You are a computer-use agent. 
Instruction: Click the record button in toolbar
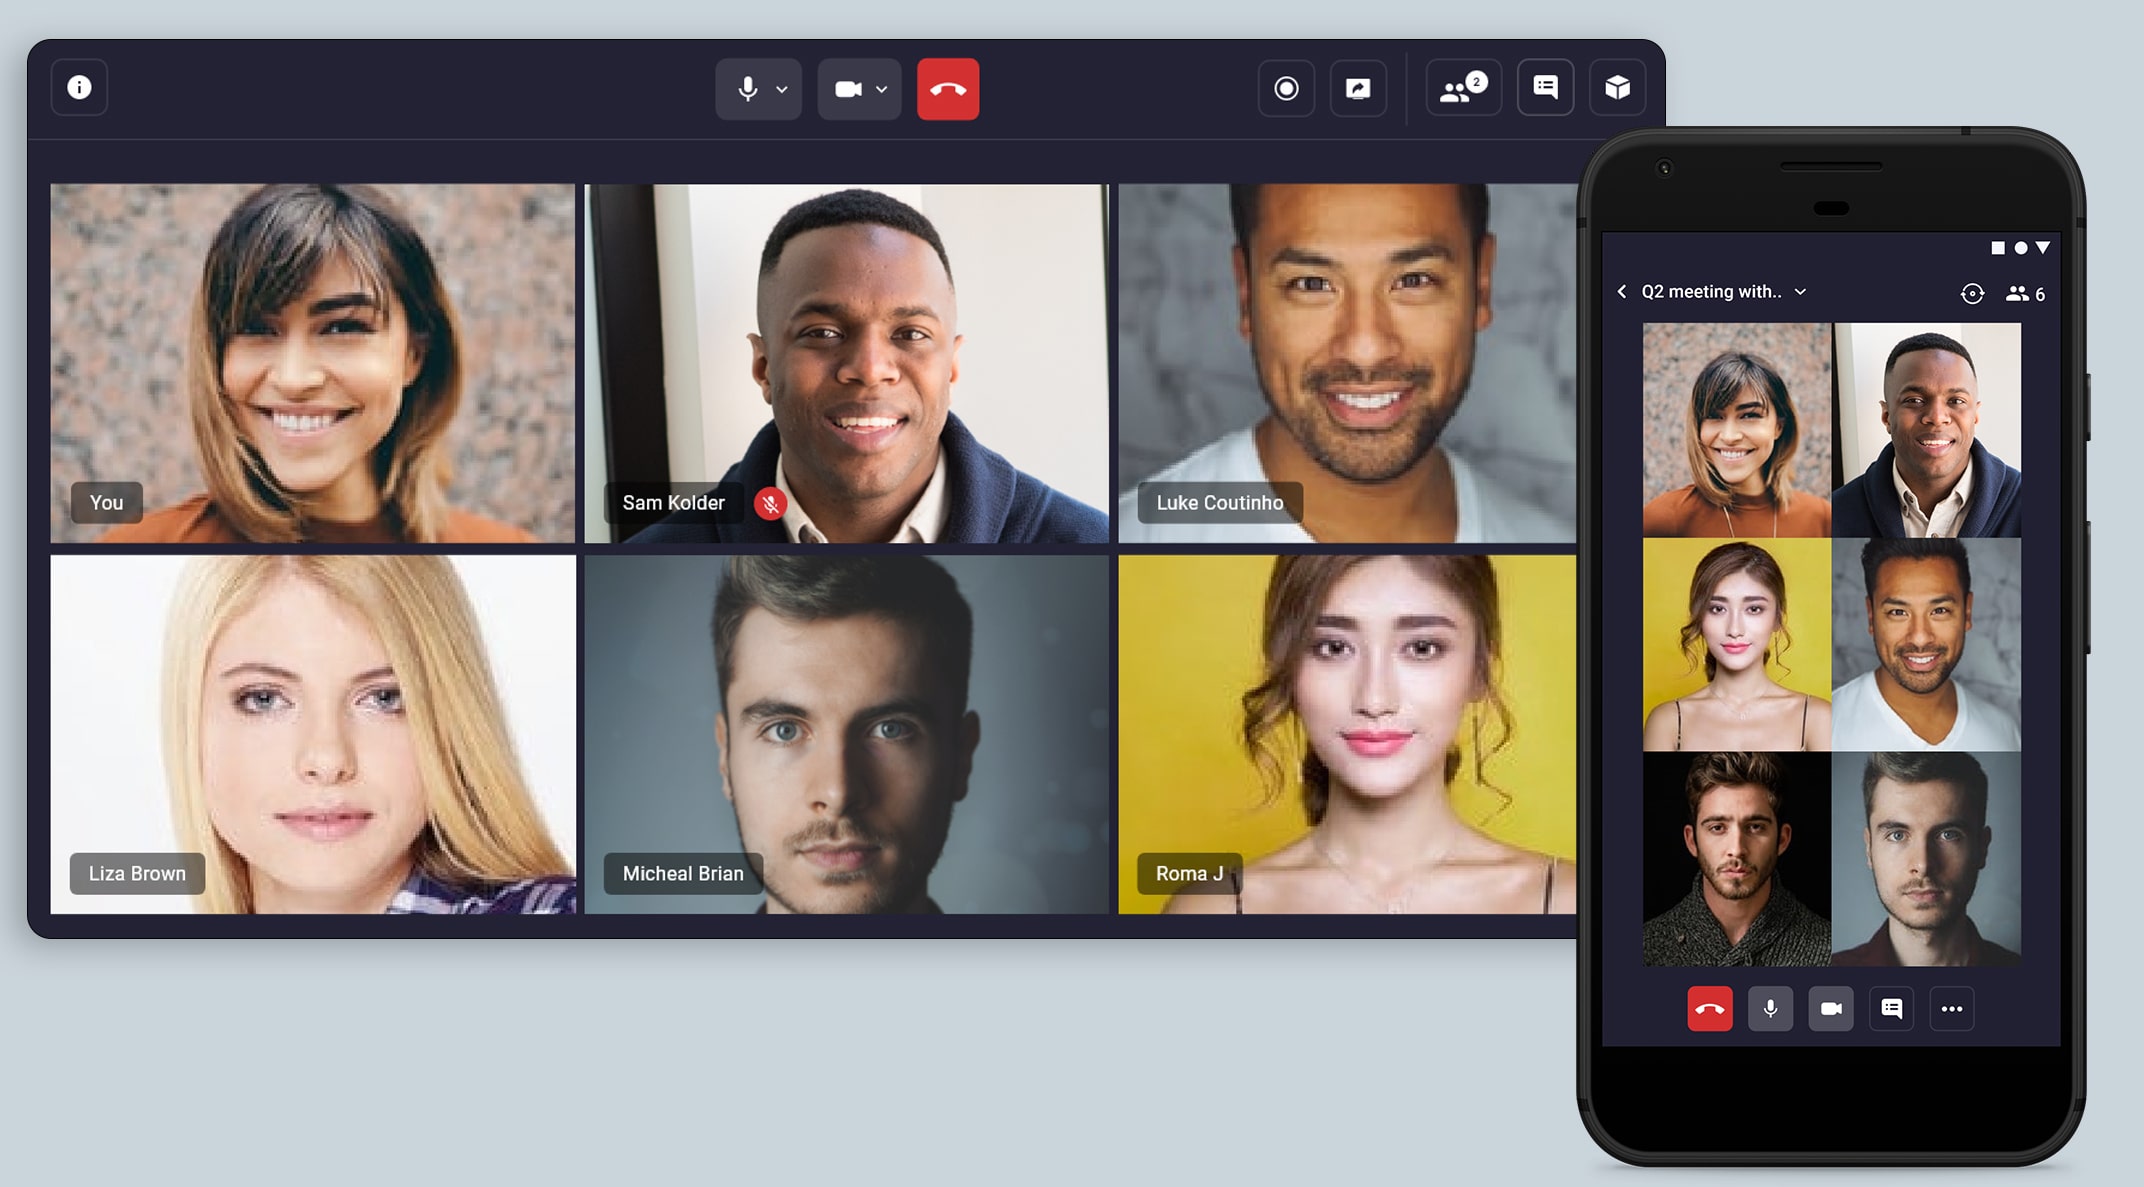pos(1283,86)
